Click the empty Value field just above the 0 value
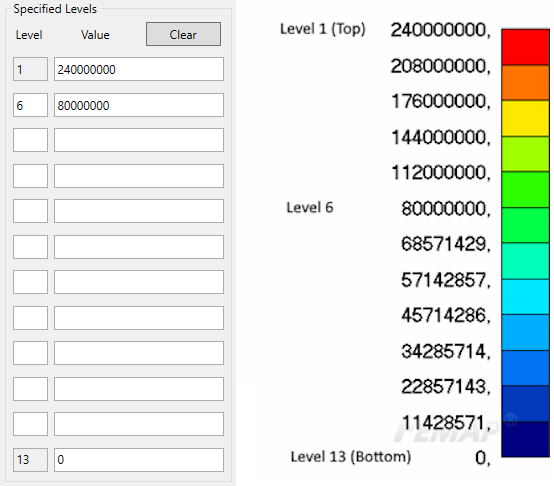The height and width of the screenshot is (486, 554). click(x=139, y=424)
